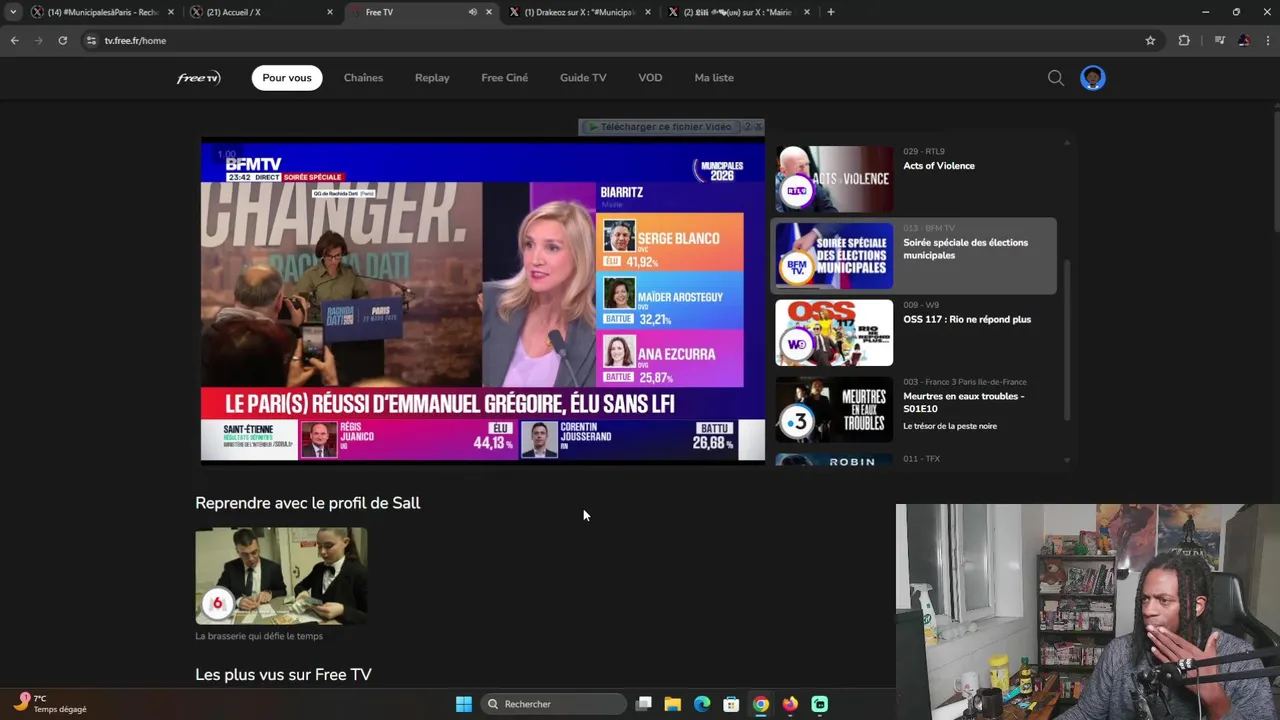Go to the Replay section

pos(432,78)
